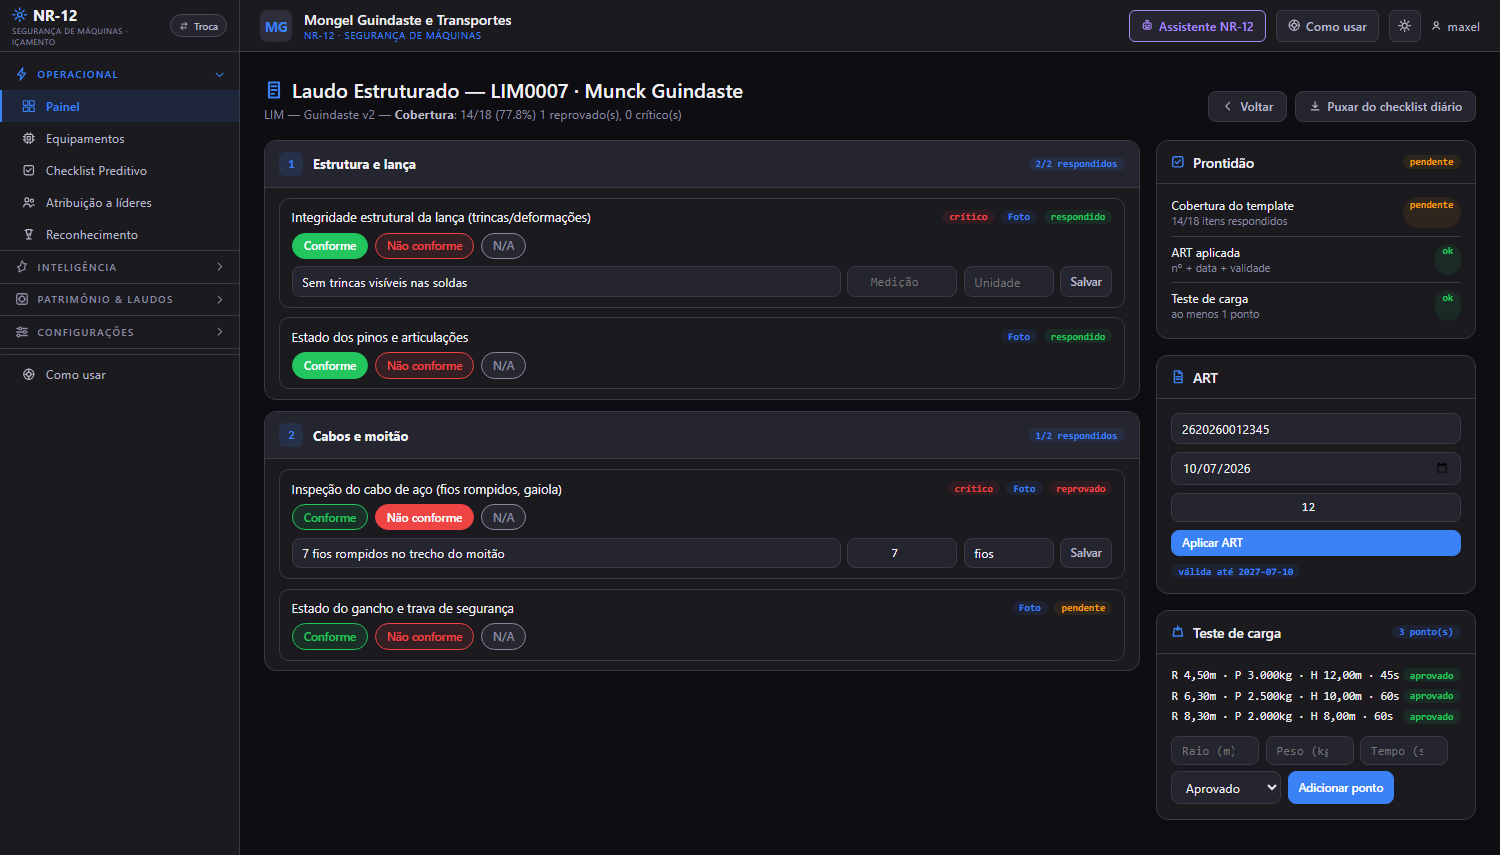Toggle the light/dark theme sun icon

tap(1404, 26)
